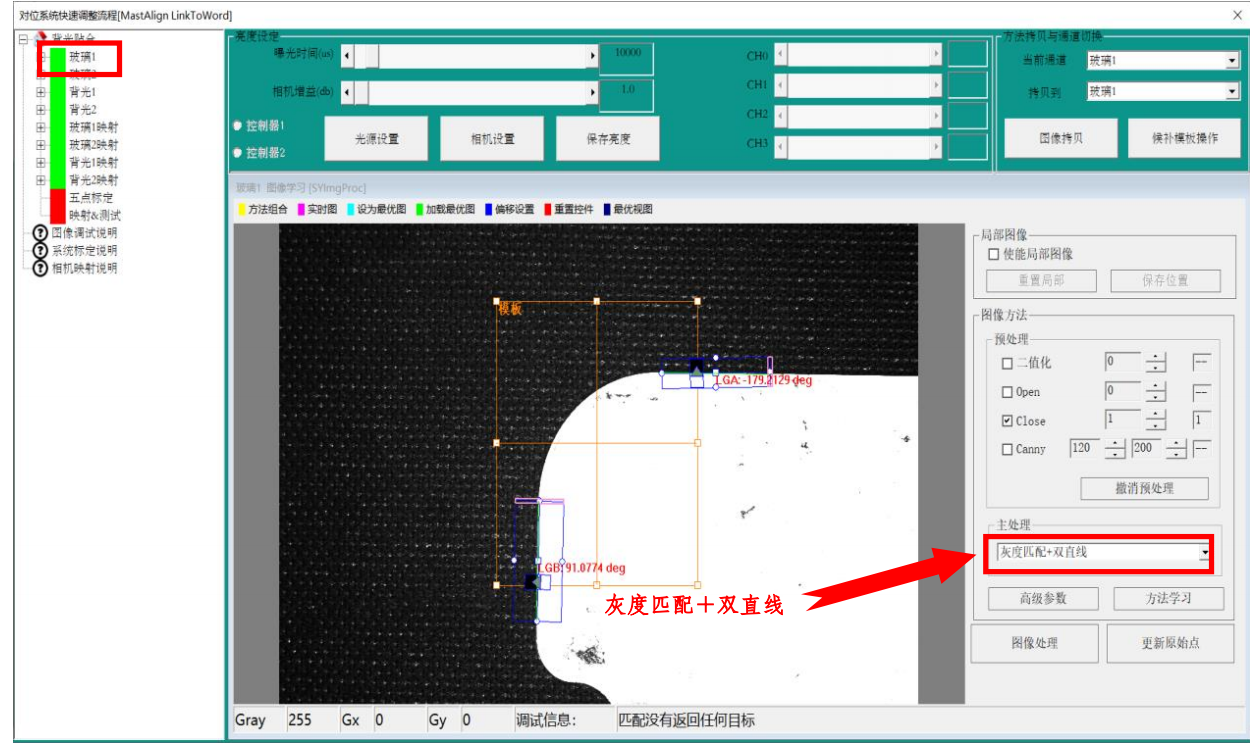Click the 相机映射说明 question mark icon

(41, 268)
